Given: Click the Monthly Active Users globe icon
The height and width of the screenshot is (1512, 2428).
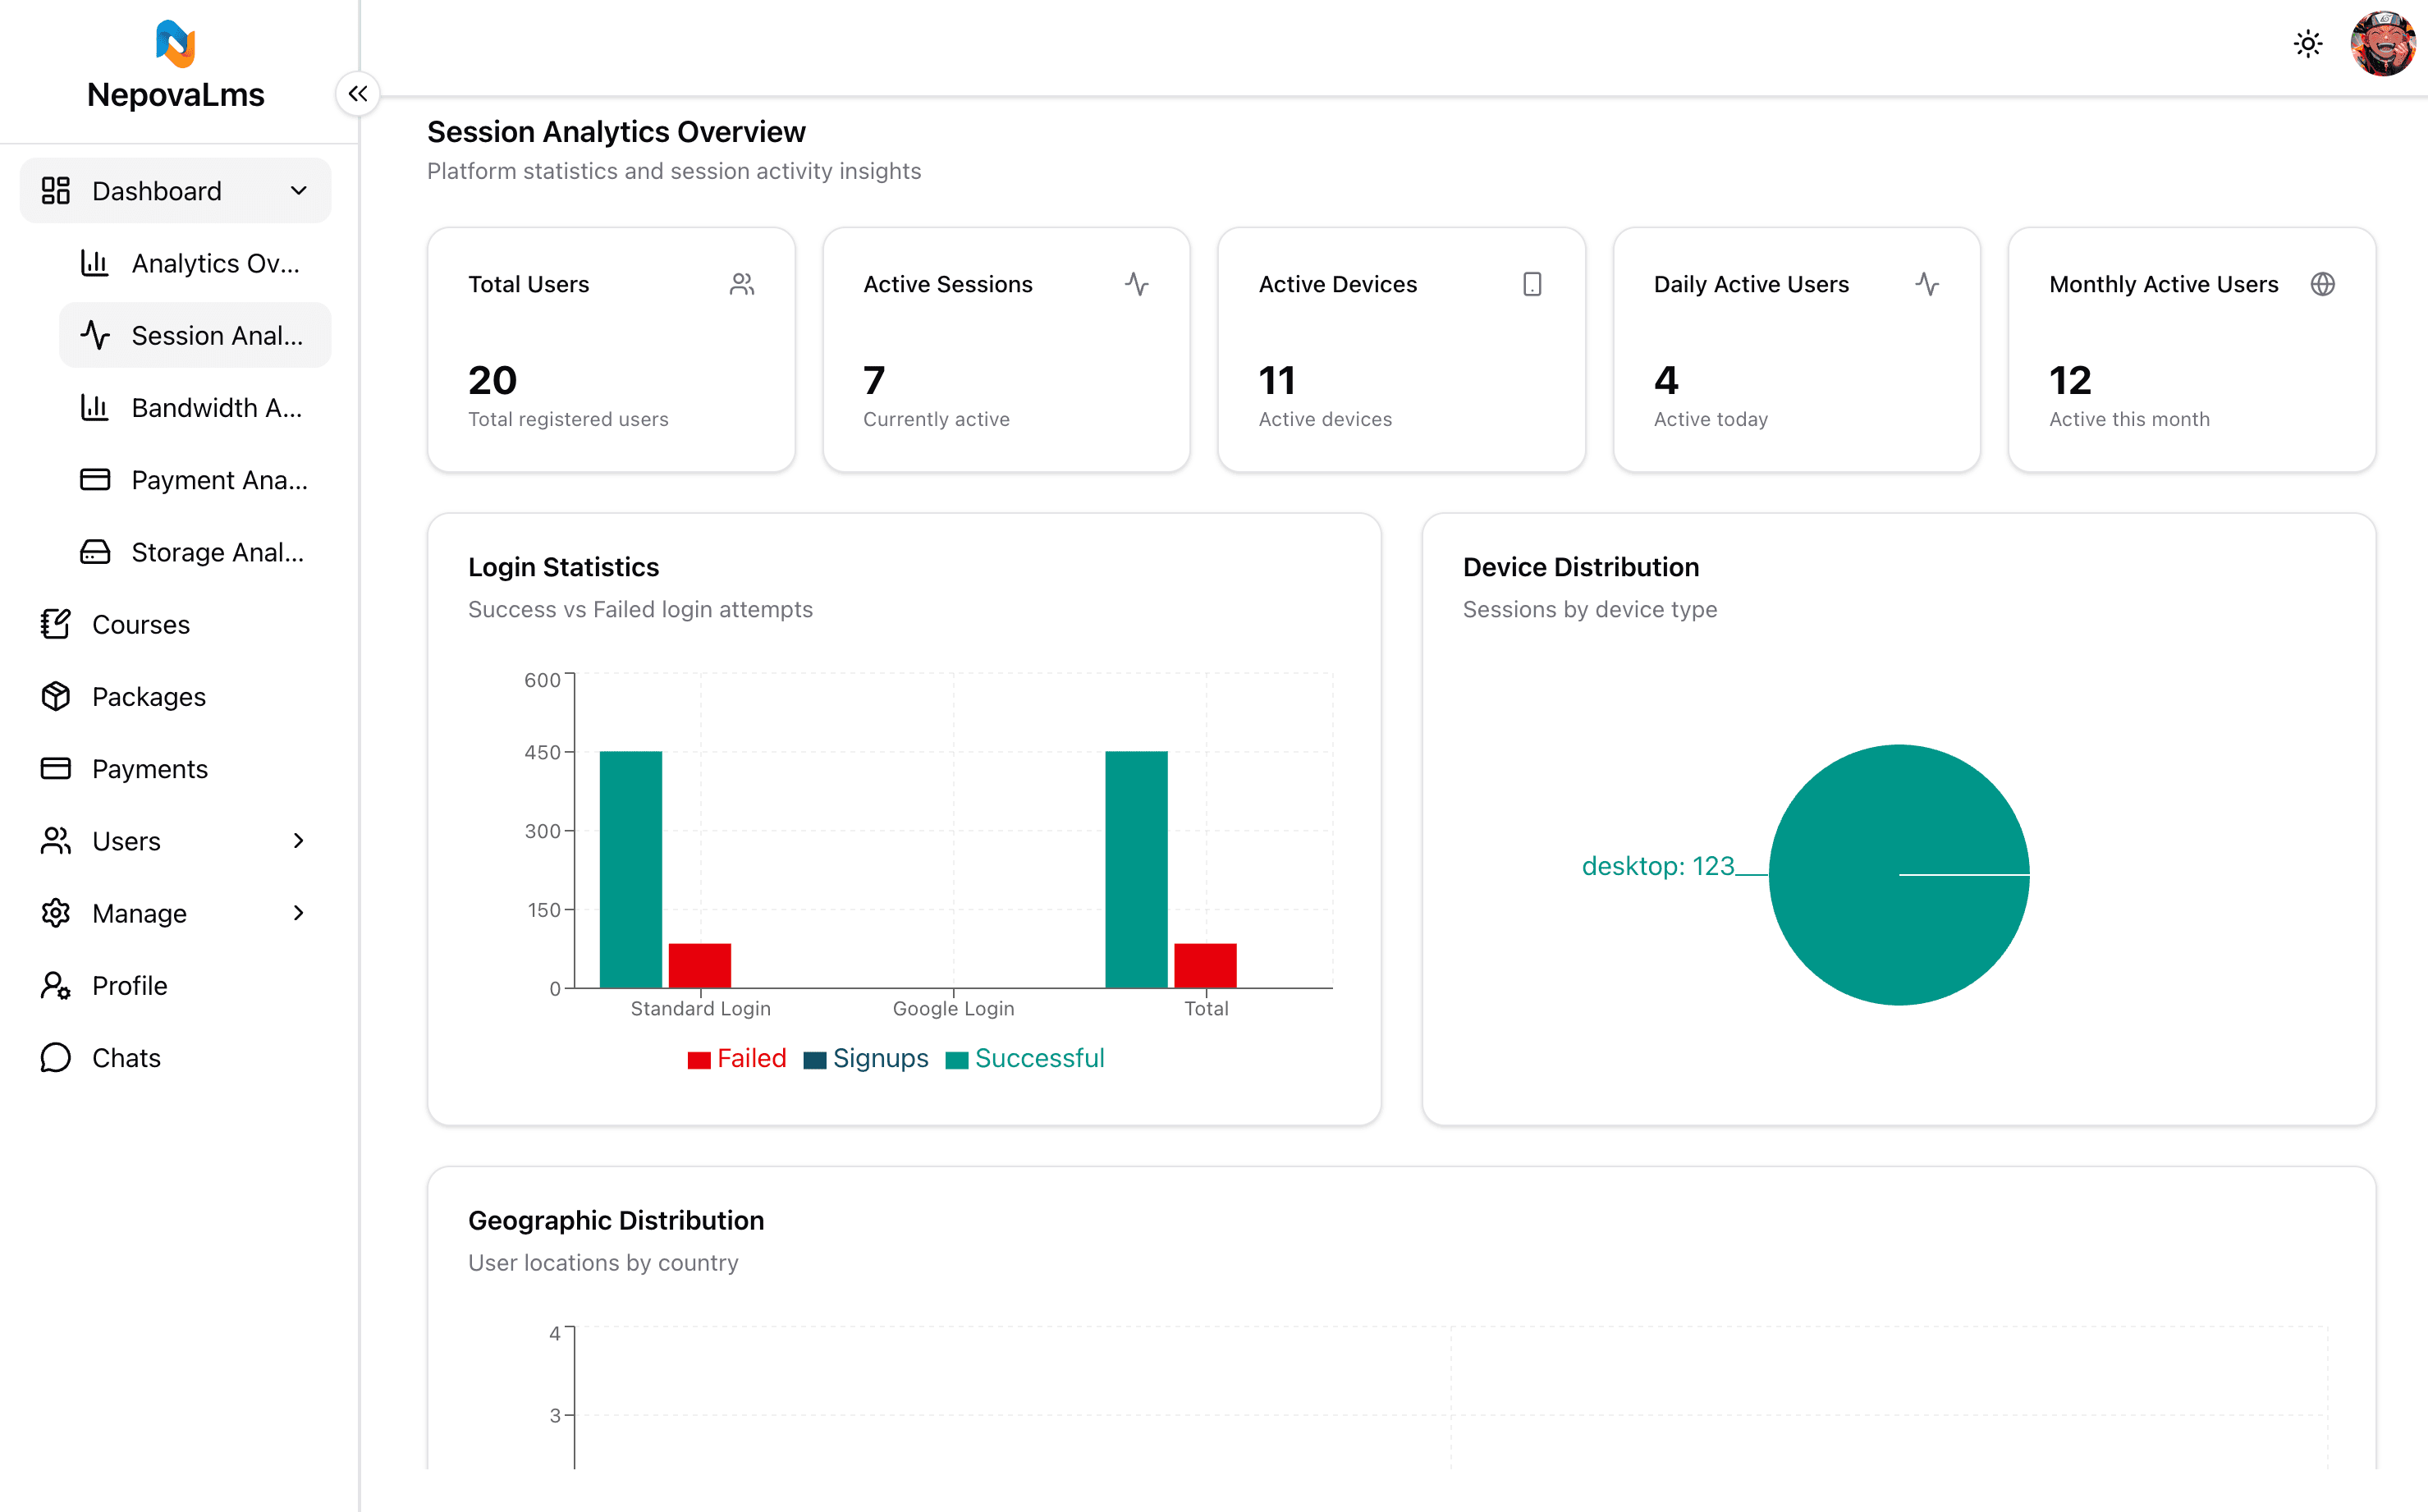Looking at the screenshot, I should coord(2323,284).
